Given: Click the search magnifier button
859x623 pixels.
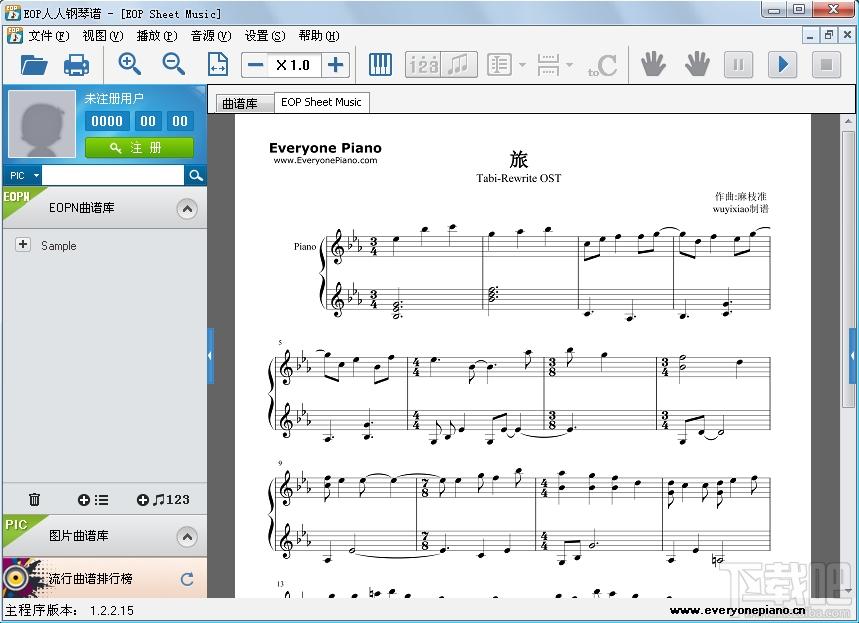Looking at the screenshot, I should click(196, 175).
